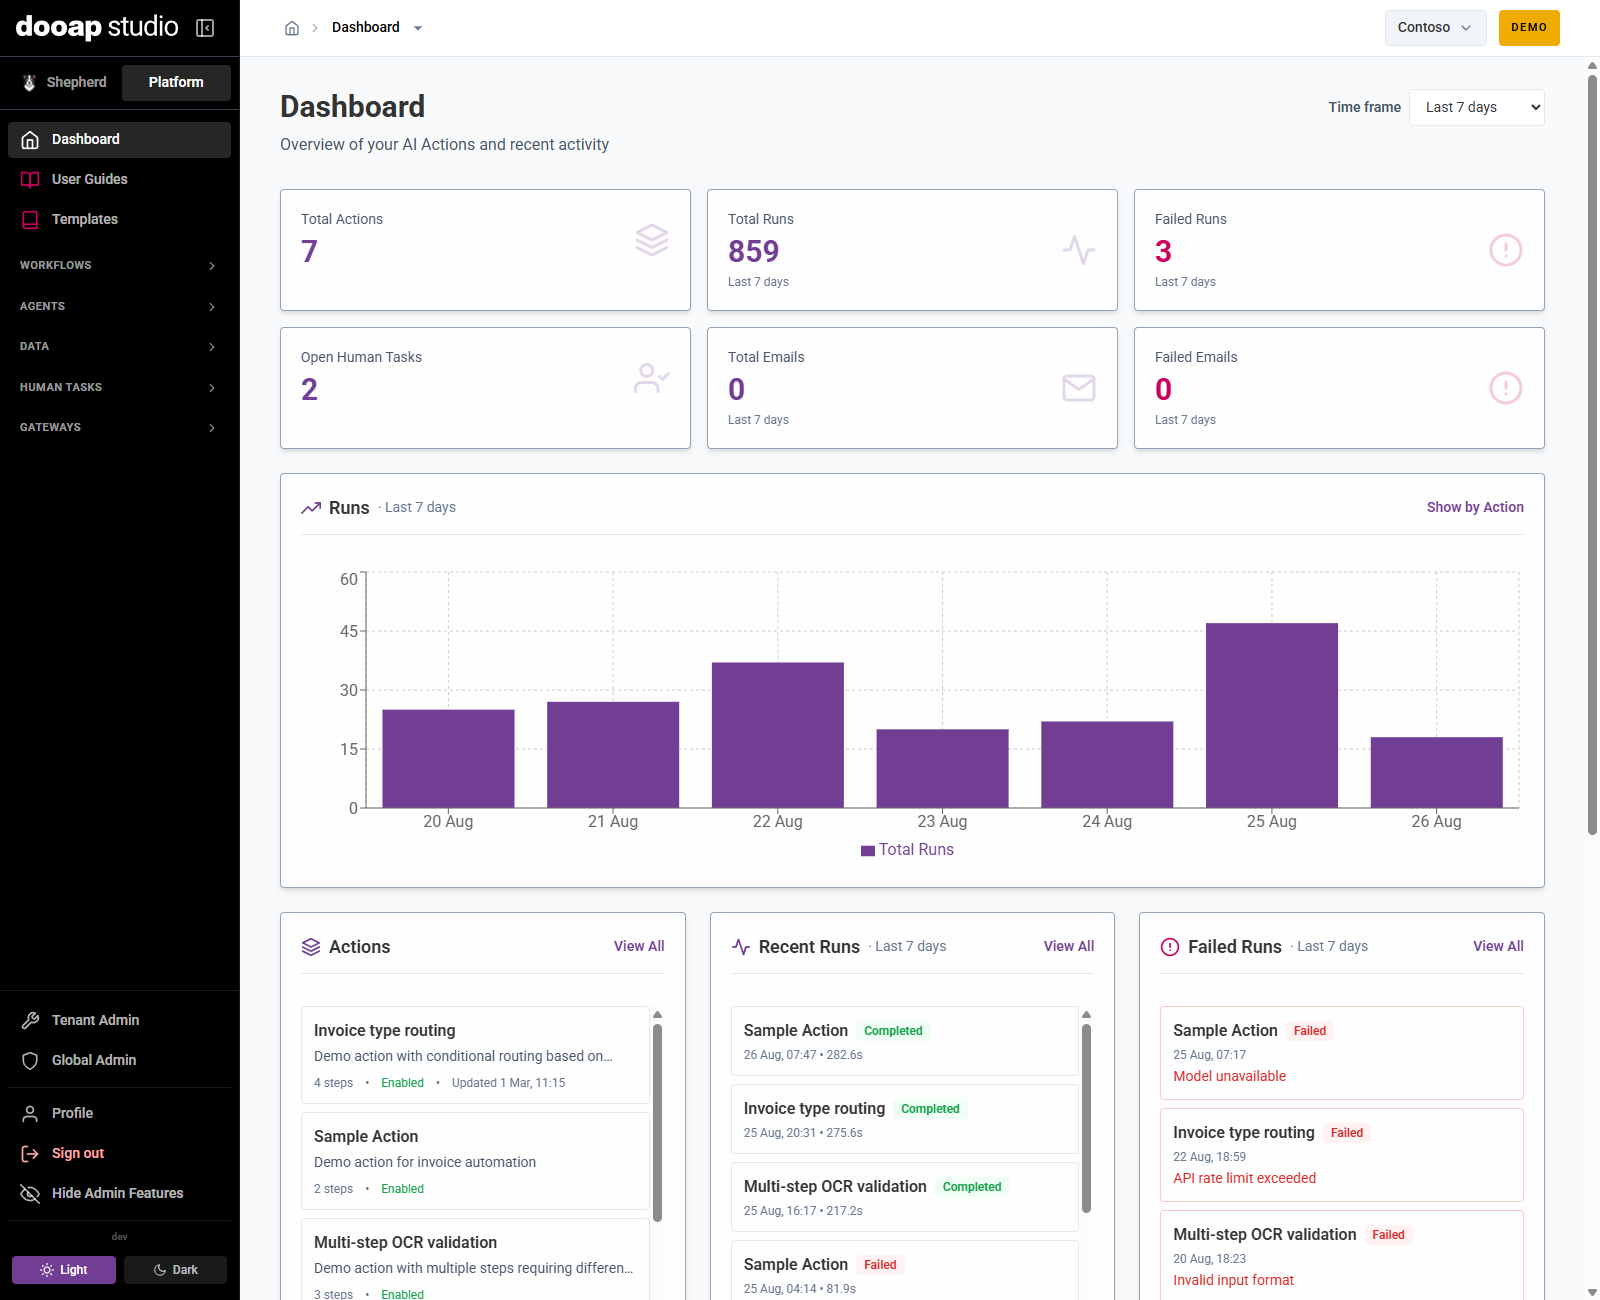Image resolution: width=1600 pixels, height=1300 pixels.
Task: Click the Templates icon in the sidebar
Action: pos(30,220)
